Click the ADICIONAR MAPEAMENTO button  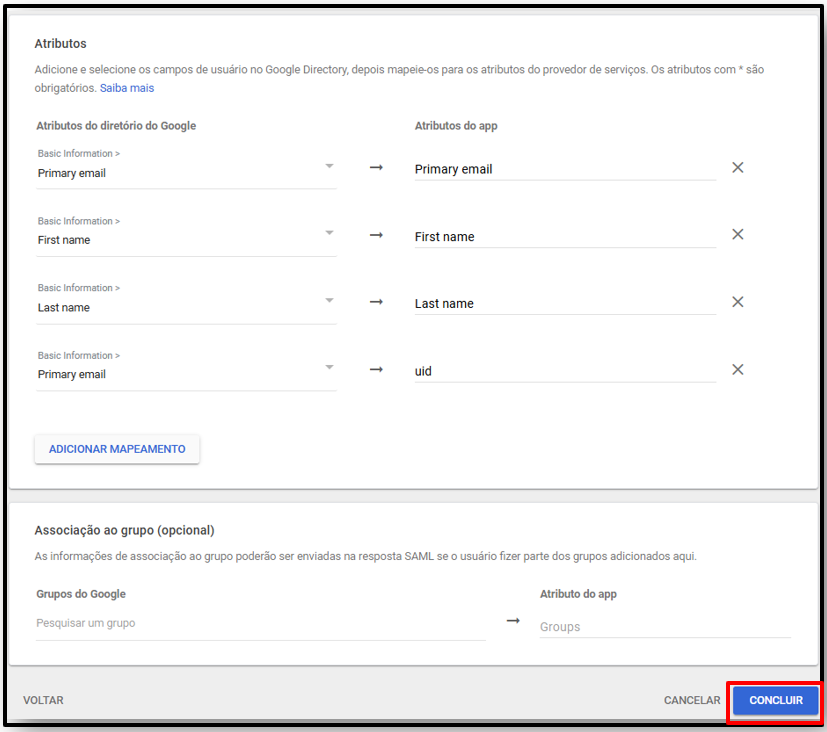click(x=117, y=449)
